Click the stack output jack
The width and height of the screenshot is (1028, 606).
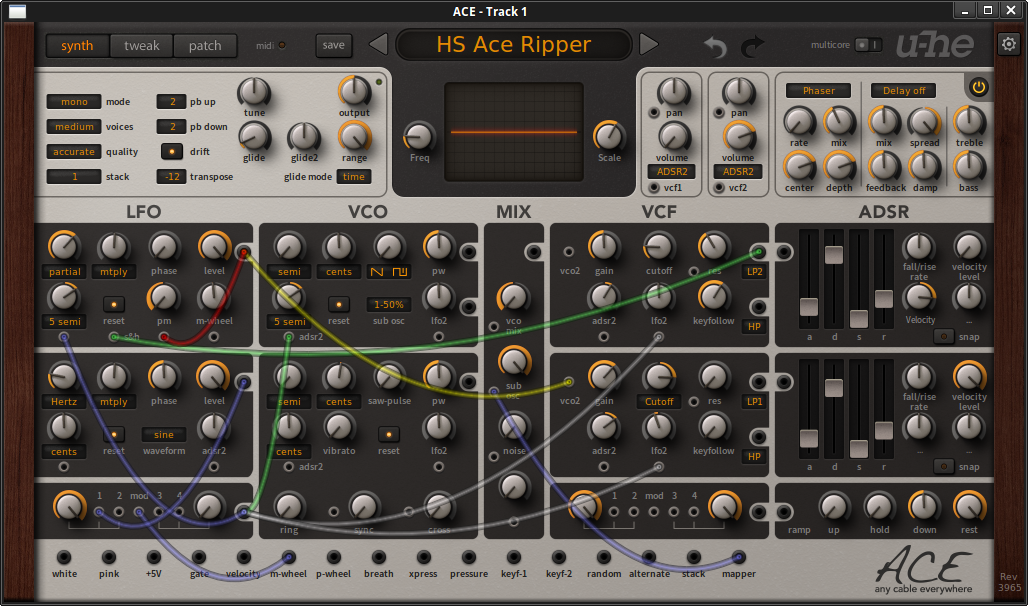pos(694,557)
